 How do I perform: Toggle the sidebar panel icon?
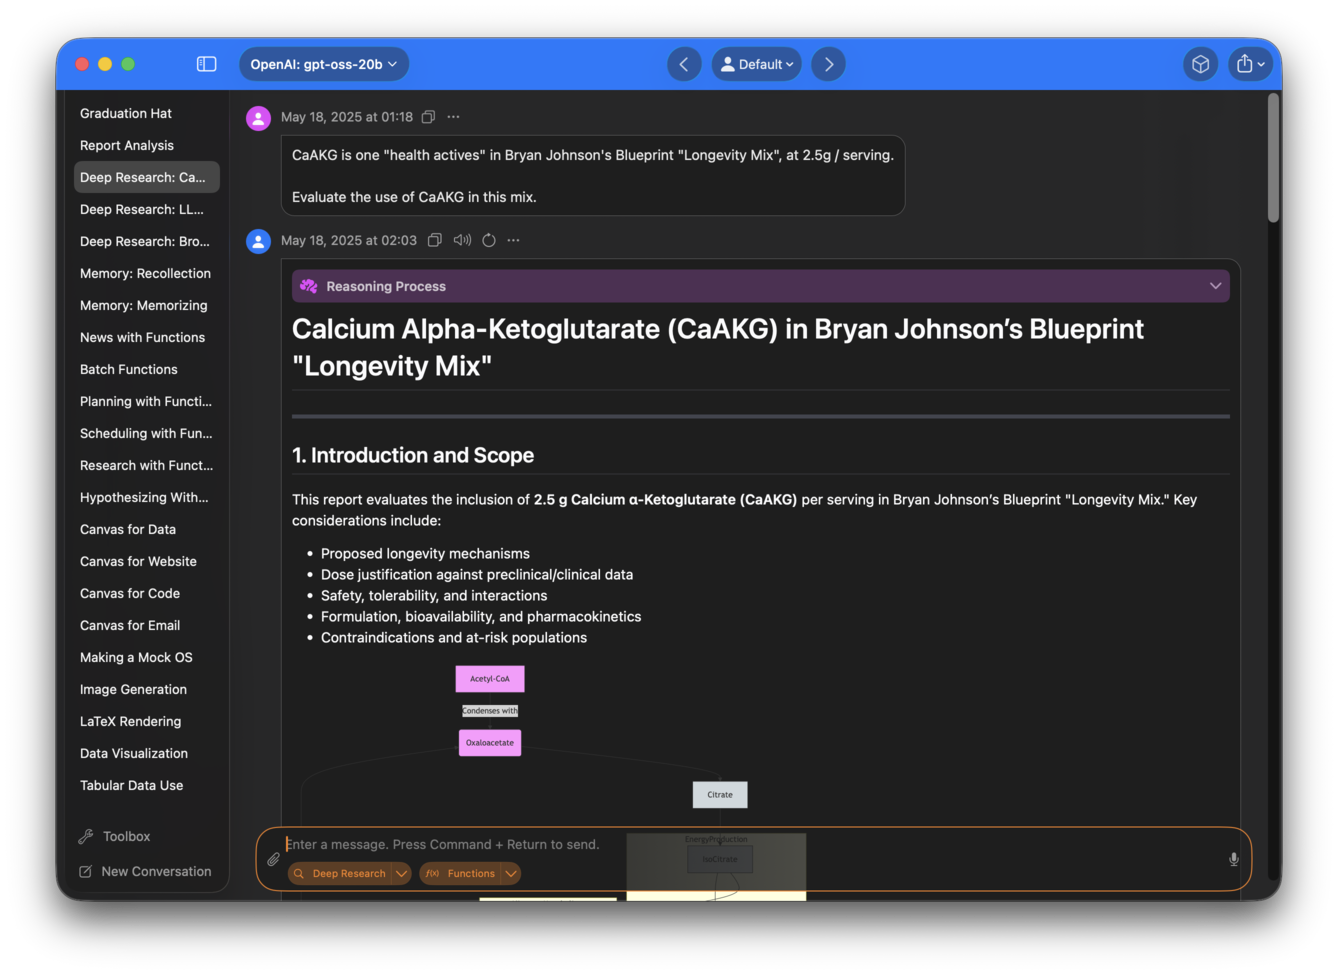tap(206, 64)
